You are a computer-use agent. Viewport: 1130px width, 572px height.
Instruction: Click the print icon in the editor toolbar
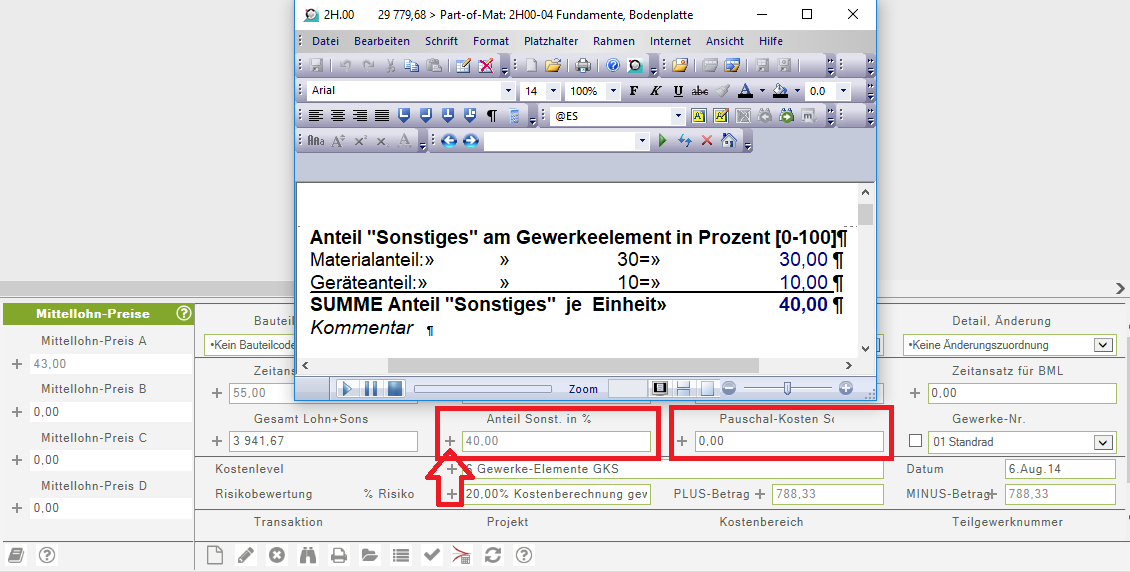tap(583, 66)
